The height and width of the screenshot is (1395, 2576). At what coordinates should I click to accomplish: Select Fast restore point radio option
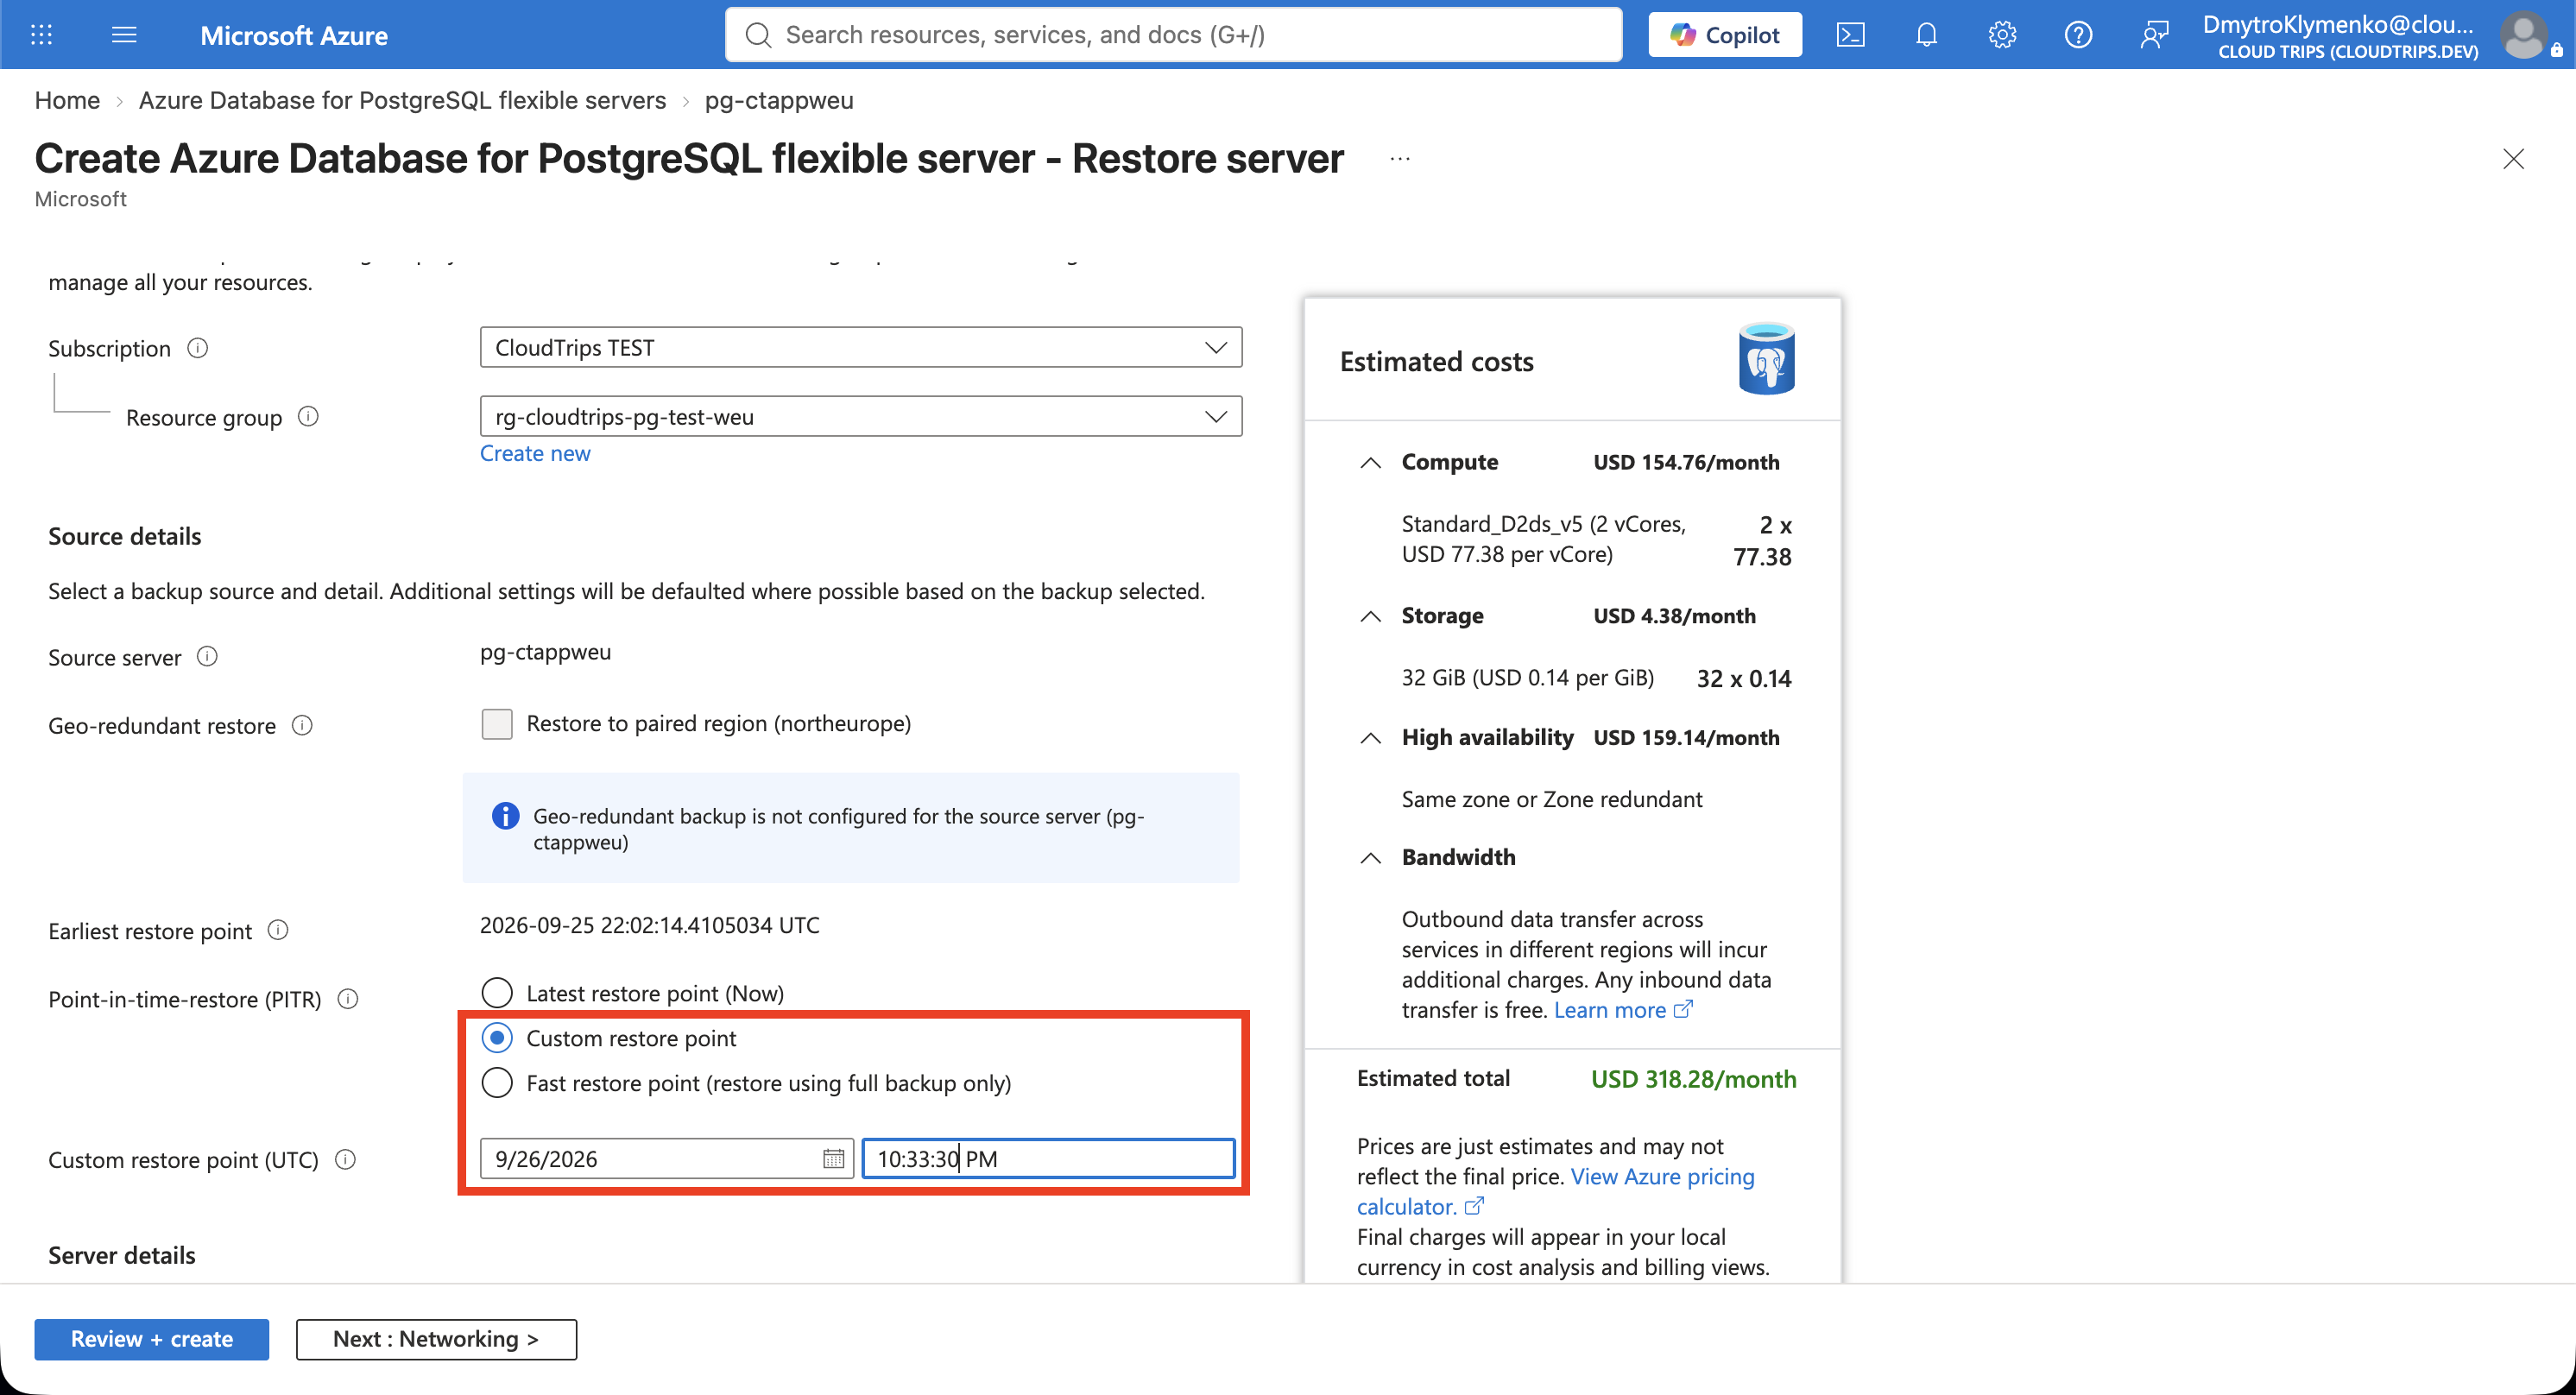tap(497, 1083)
